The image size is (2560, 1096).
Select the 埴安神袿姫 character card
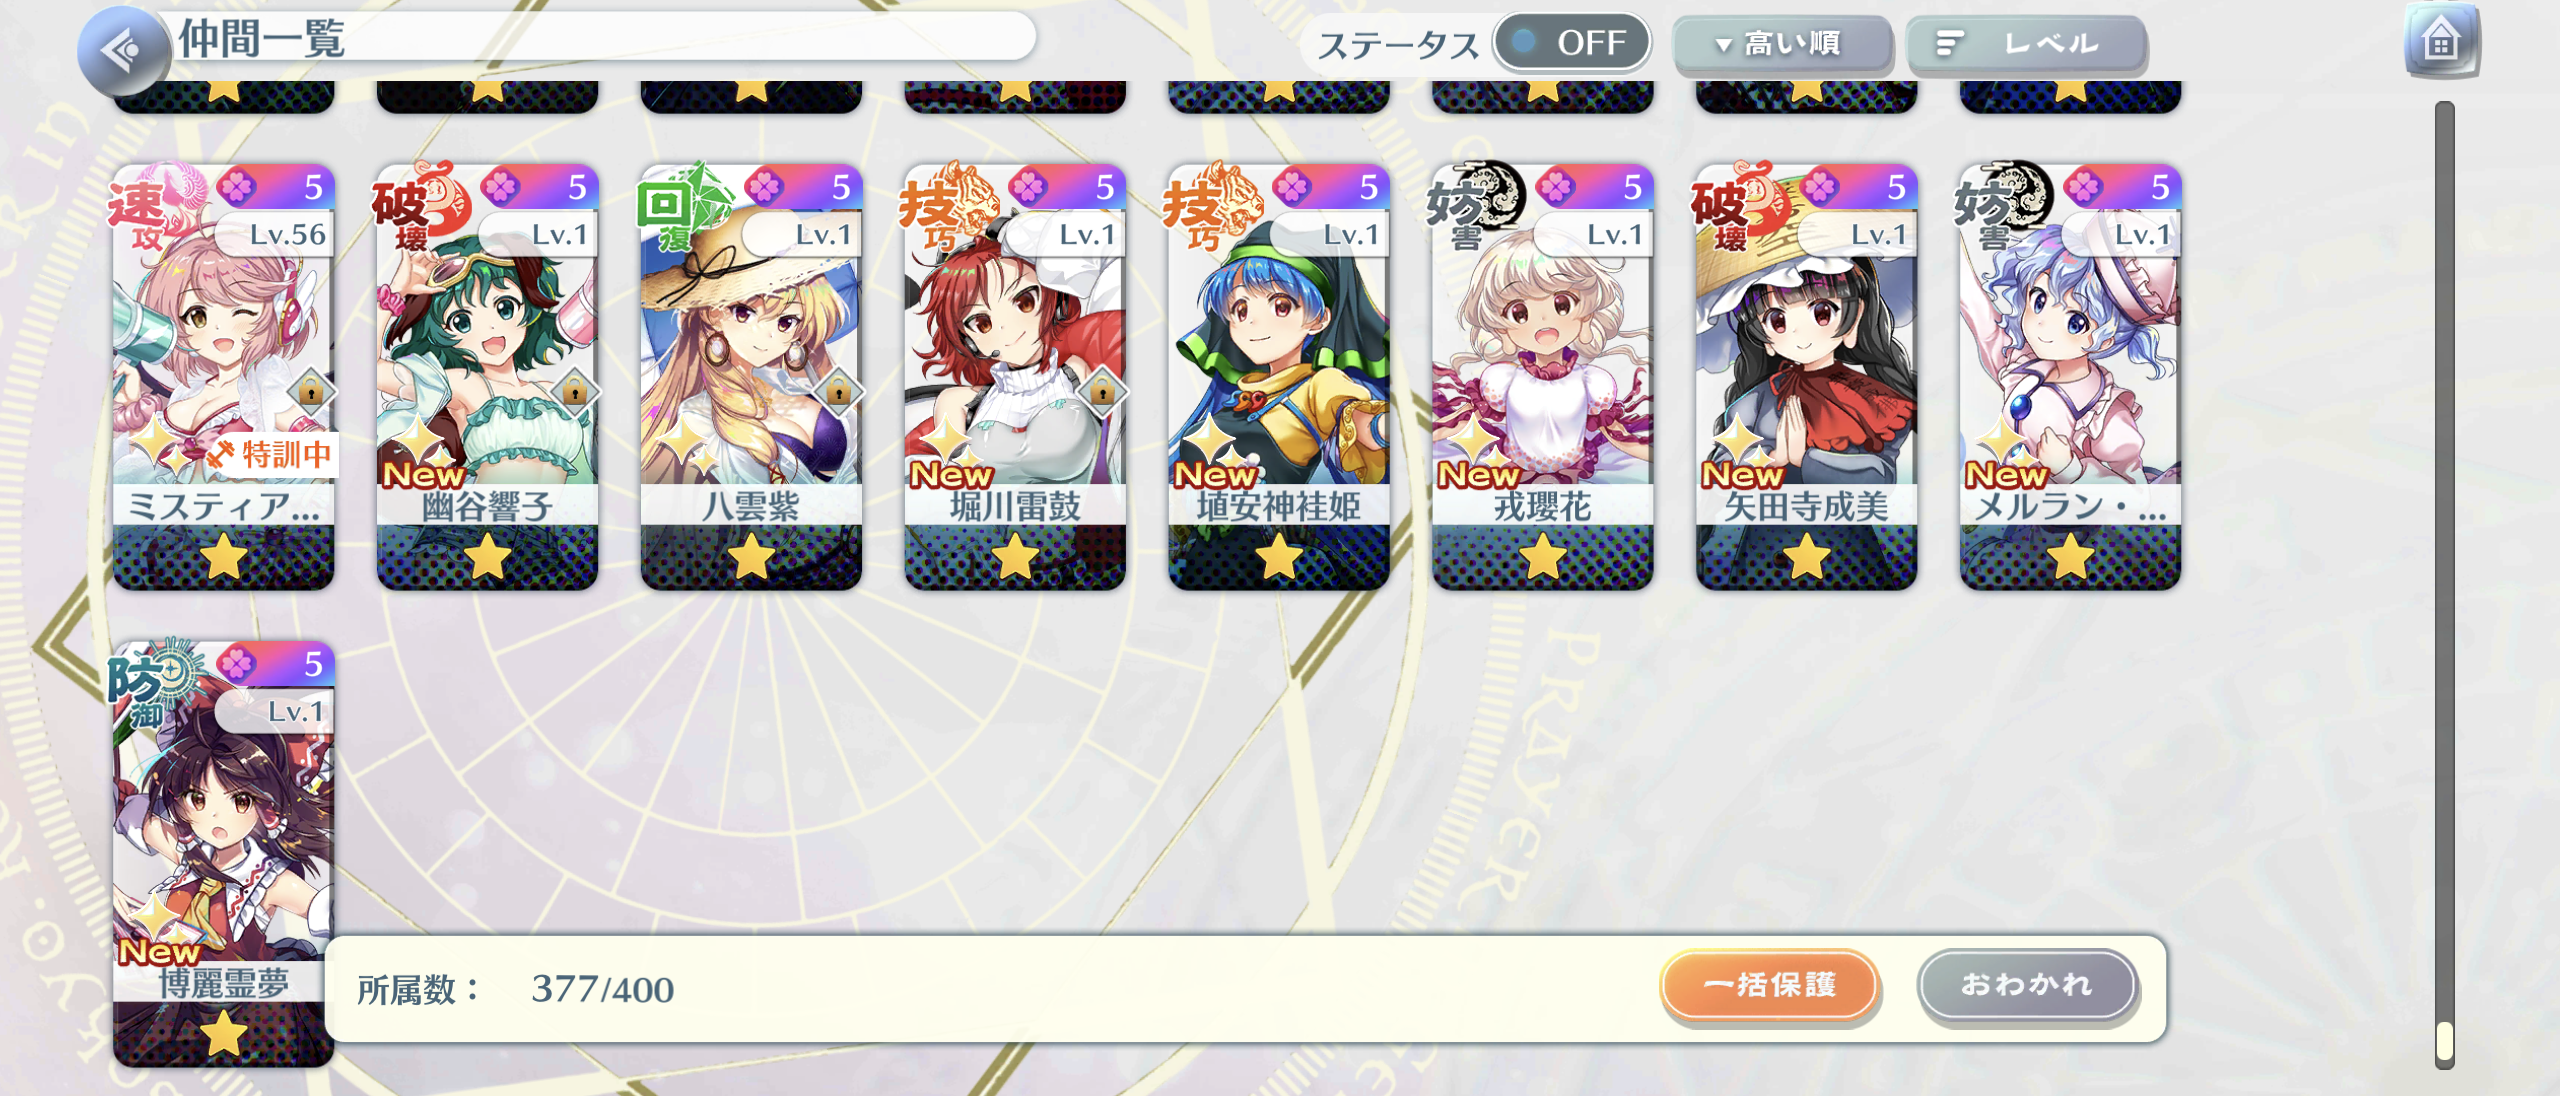tap(1278, 377)
